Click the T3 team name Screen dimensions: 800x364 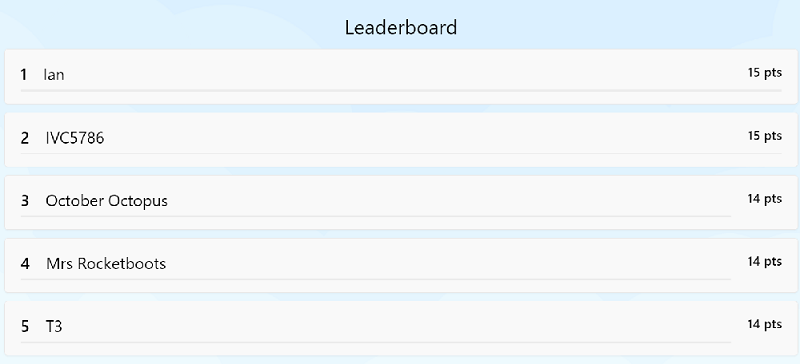(54, 326)
